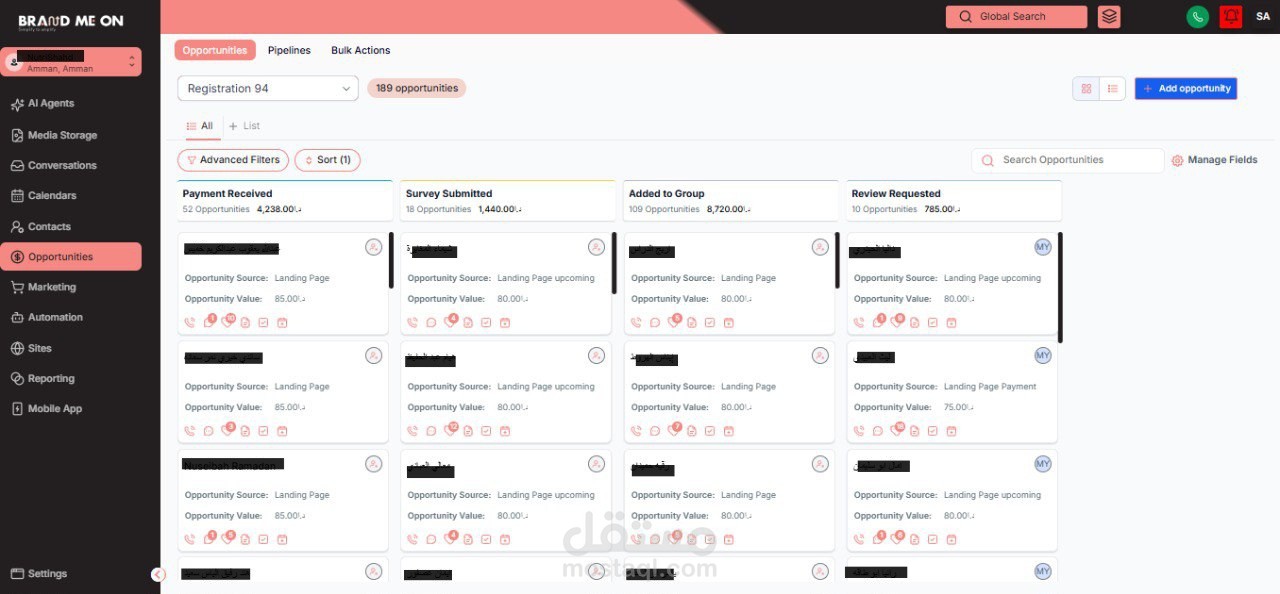Click the Landing Page Payment source text
The height and width of the screenshot is (594, 1280).
tap(990, 387)
